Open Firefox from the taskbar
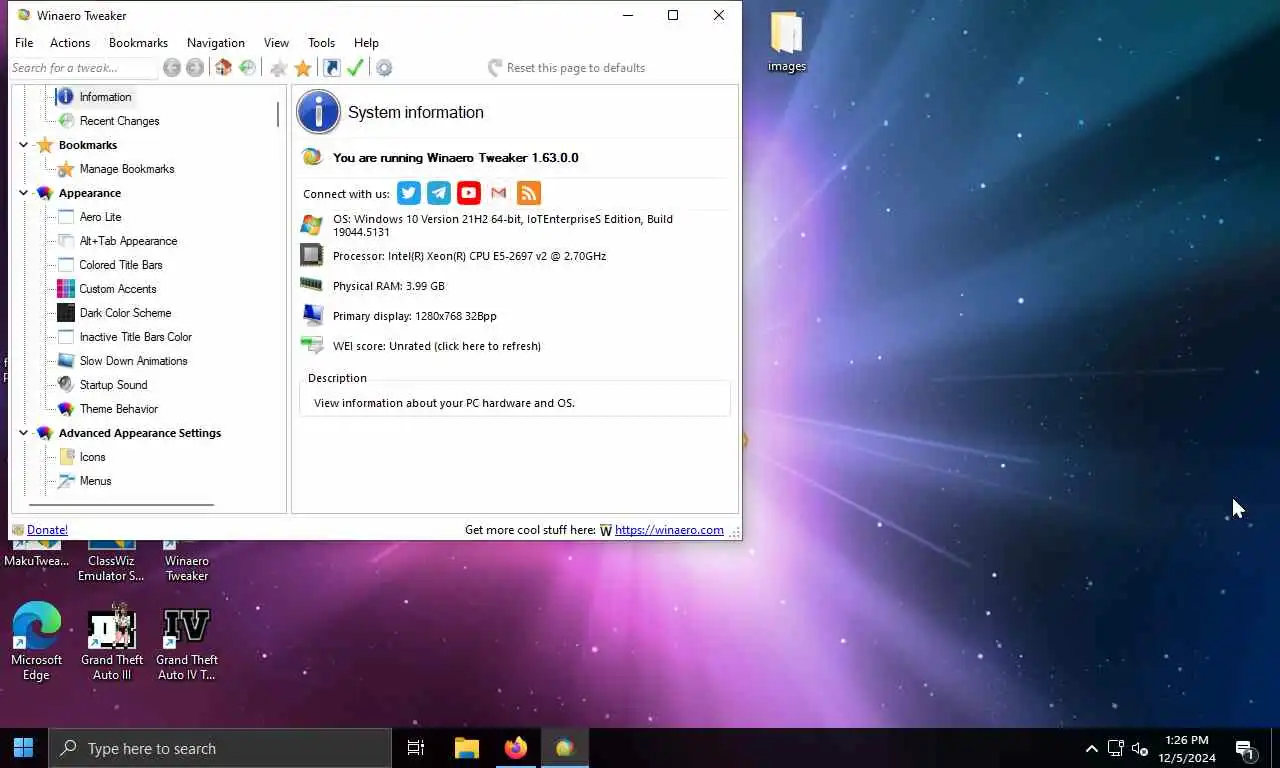Viewport: 1280px width, 768px height. point(516,748)
